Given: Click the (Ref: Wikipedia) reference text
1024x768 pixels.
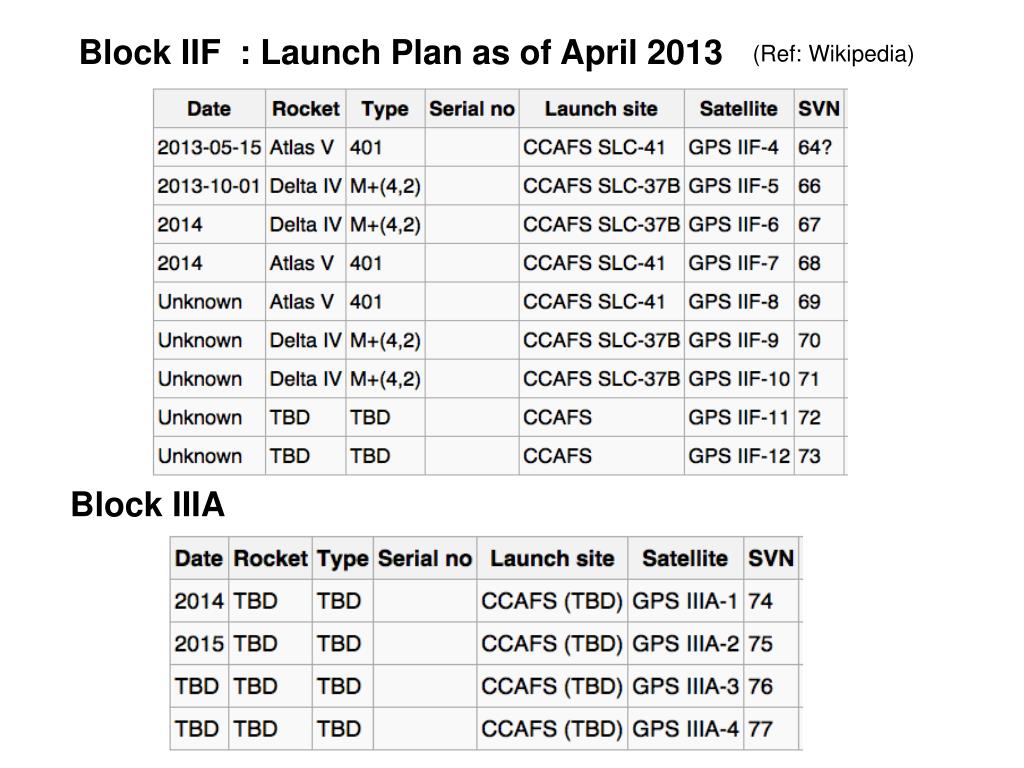Looking at the screenshot, I should (833, 54).
